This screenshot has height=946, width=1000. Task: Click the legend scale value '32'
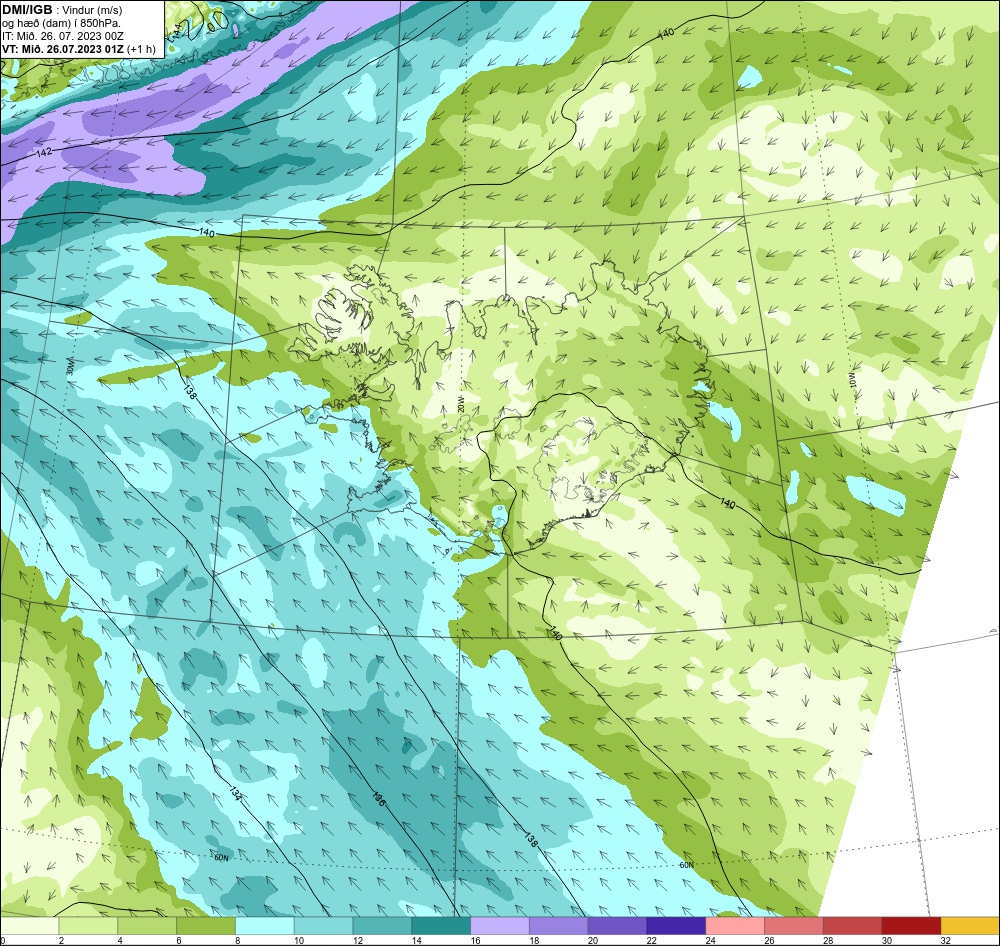pyautogui.click(x=945, y=940)
